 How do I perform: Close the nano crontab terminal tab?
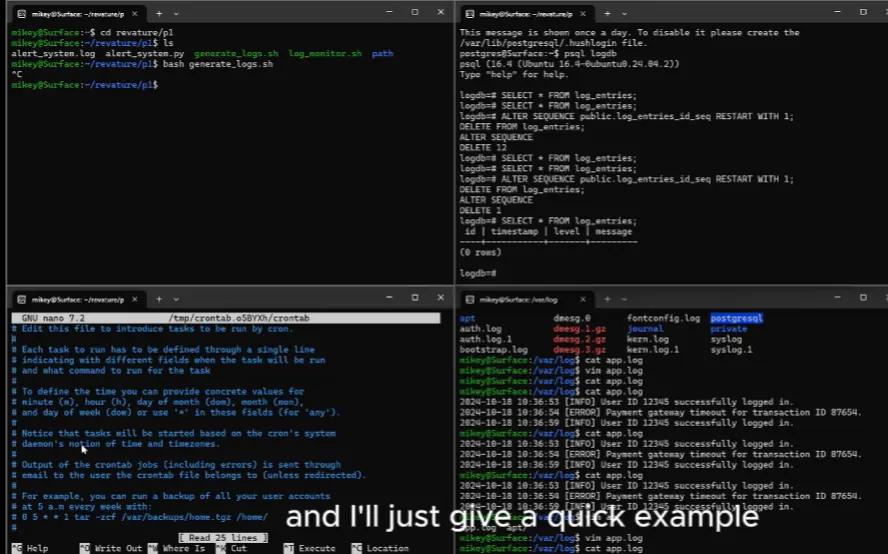click(x=135, y=299)
